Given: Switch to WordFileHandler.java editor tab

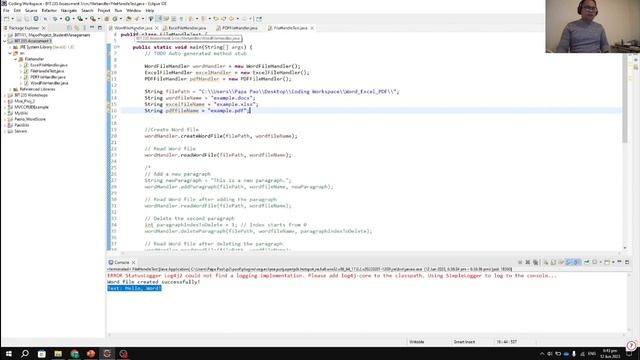Looking at the screenshot, I should pos(133,28).
